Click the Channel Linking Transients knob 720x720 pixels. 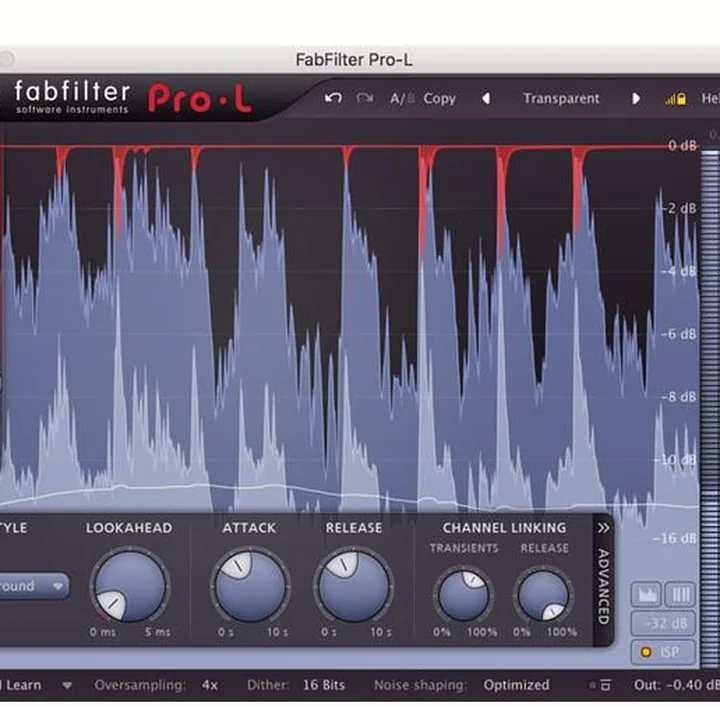point(463,596)
